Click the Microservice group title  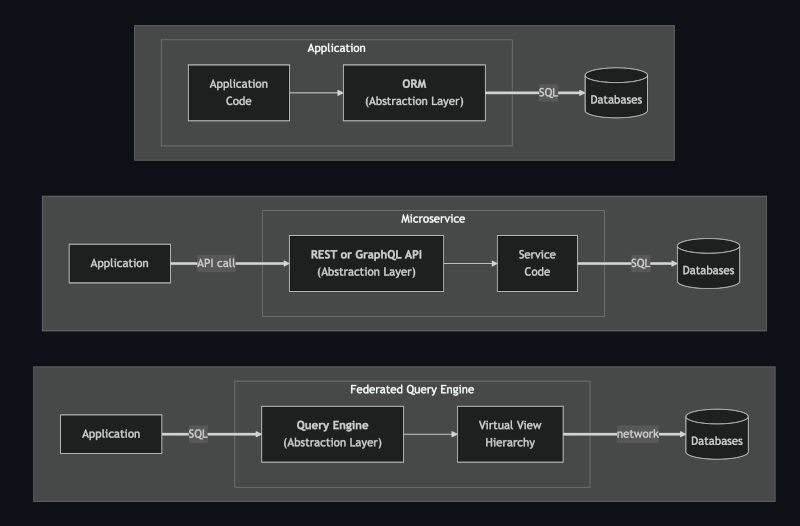pos(433,218)
